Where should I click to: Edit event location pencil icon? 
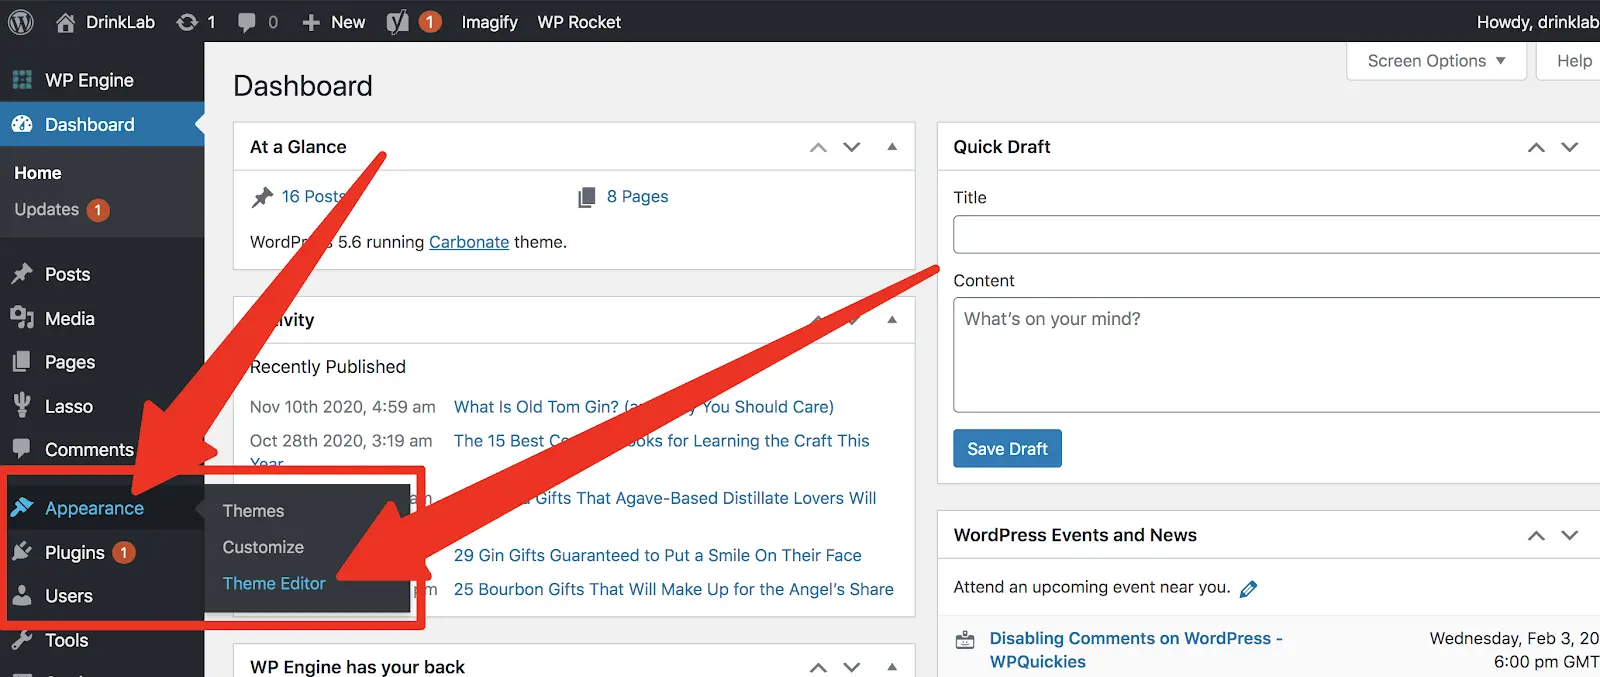[1248, 589]
